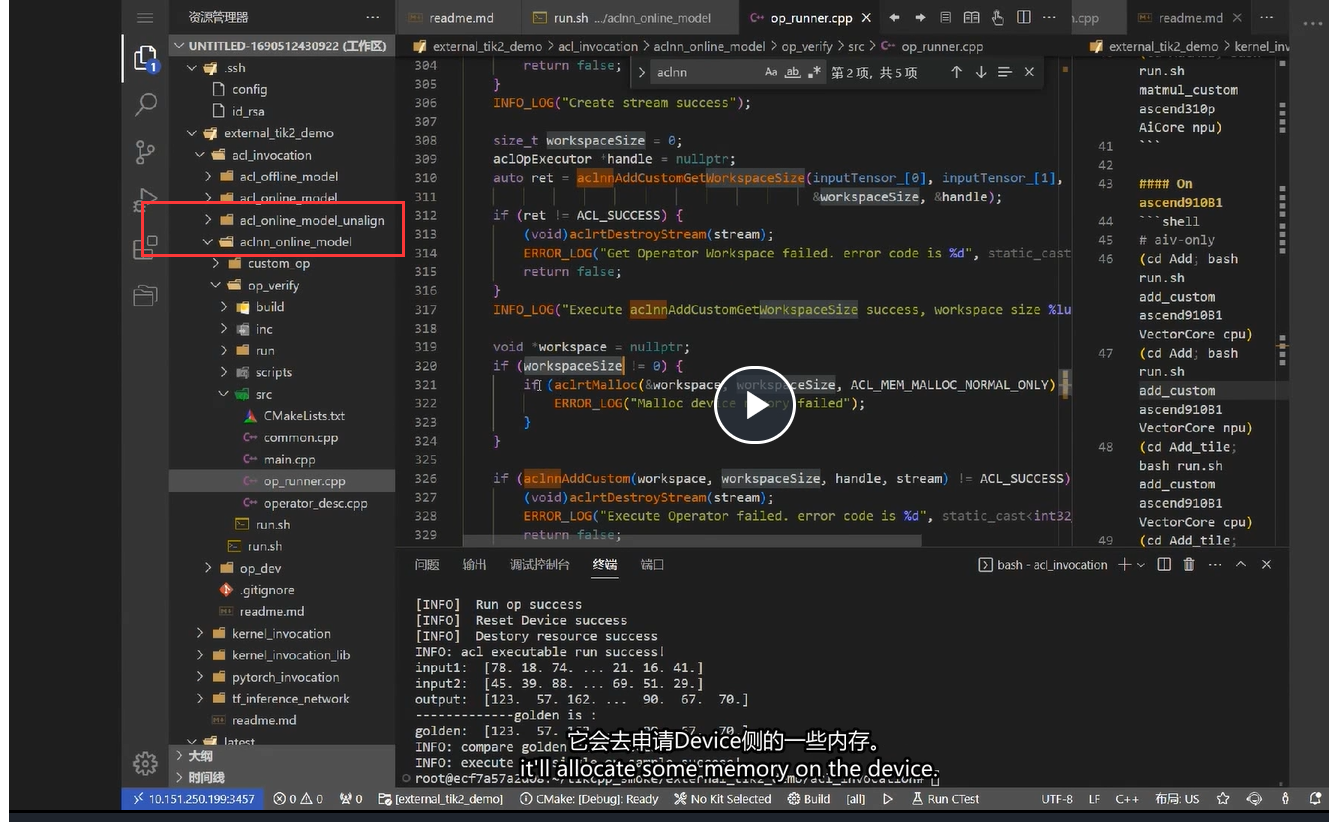Go to the previous find match
The image size is (1329, 822).
957,72
